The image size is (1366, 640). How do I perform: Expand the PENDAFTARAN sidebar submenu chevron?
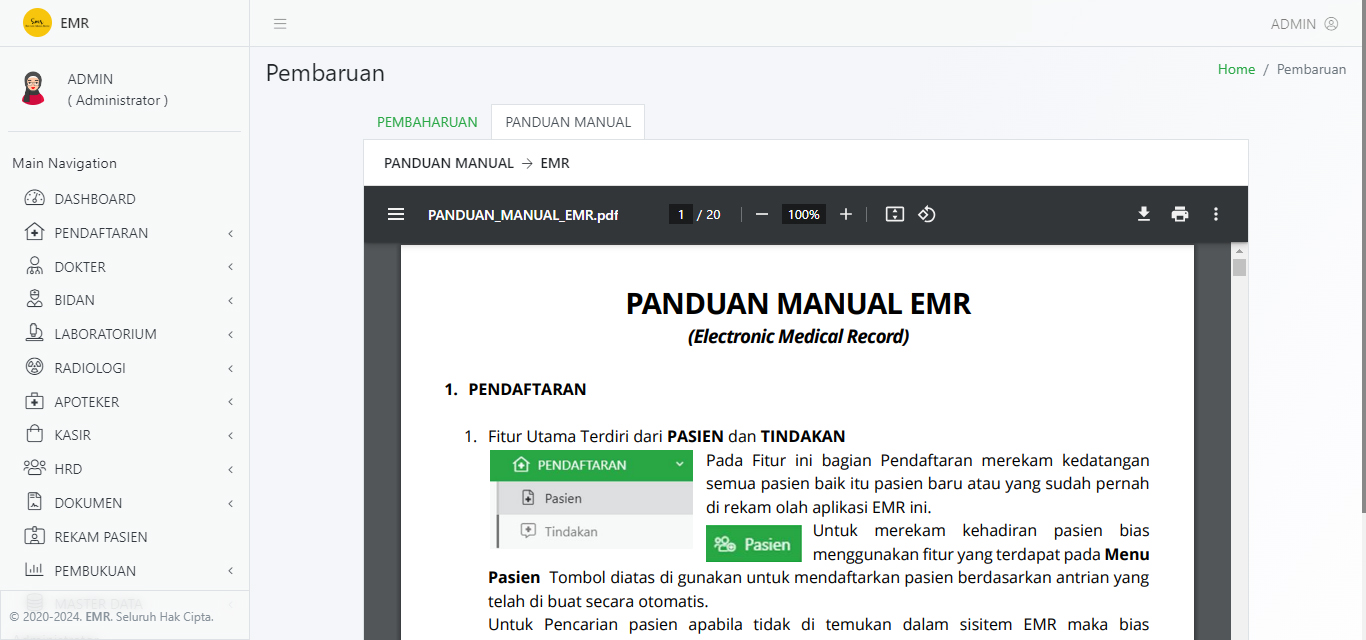point(230,233)
